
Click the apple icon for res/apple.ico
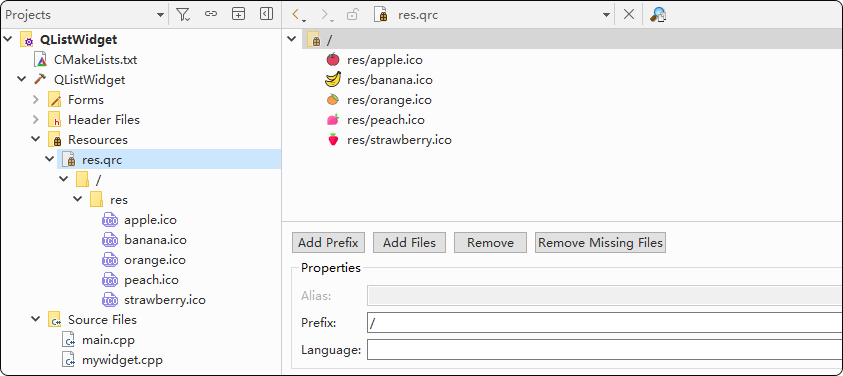333,59
